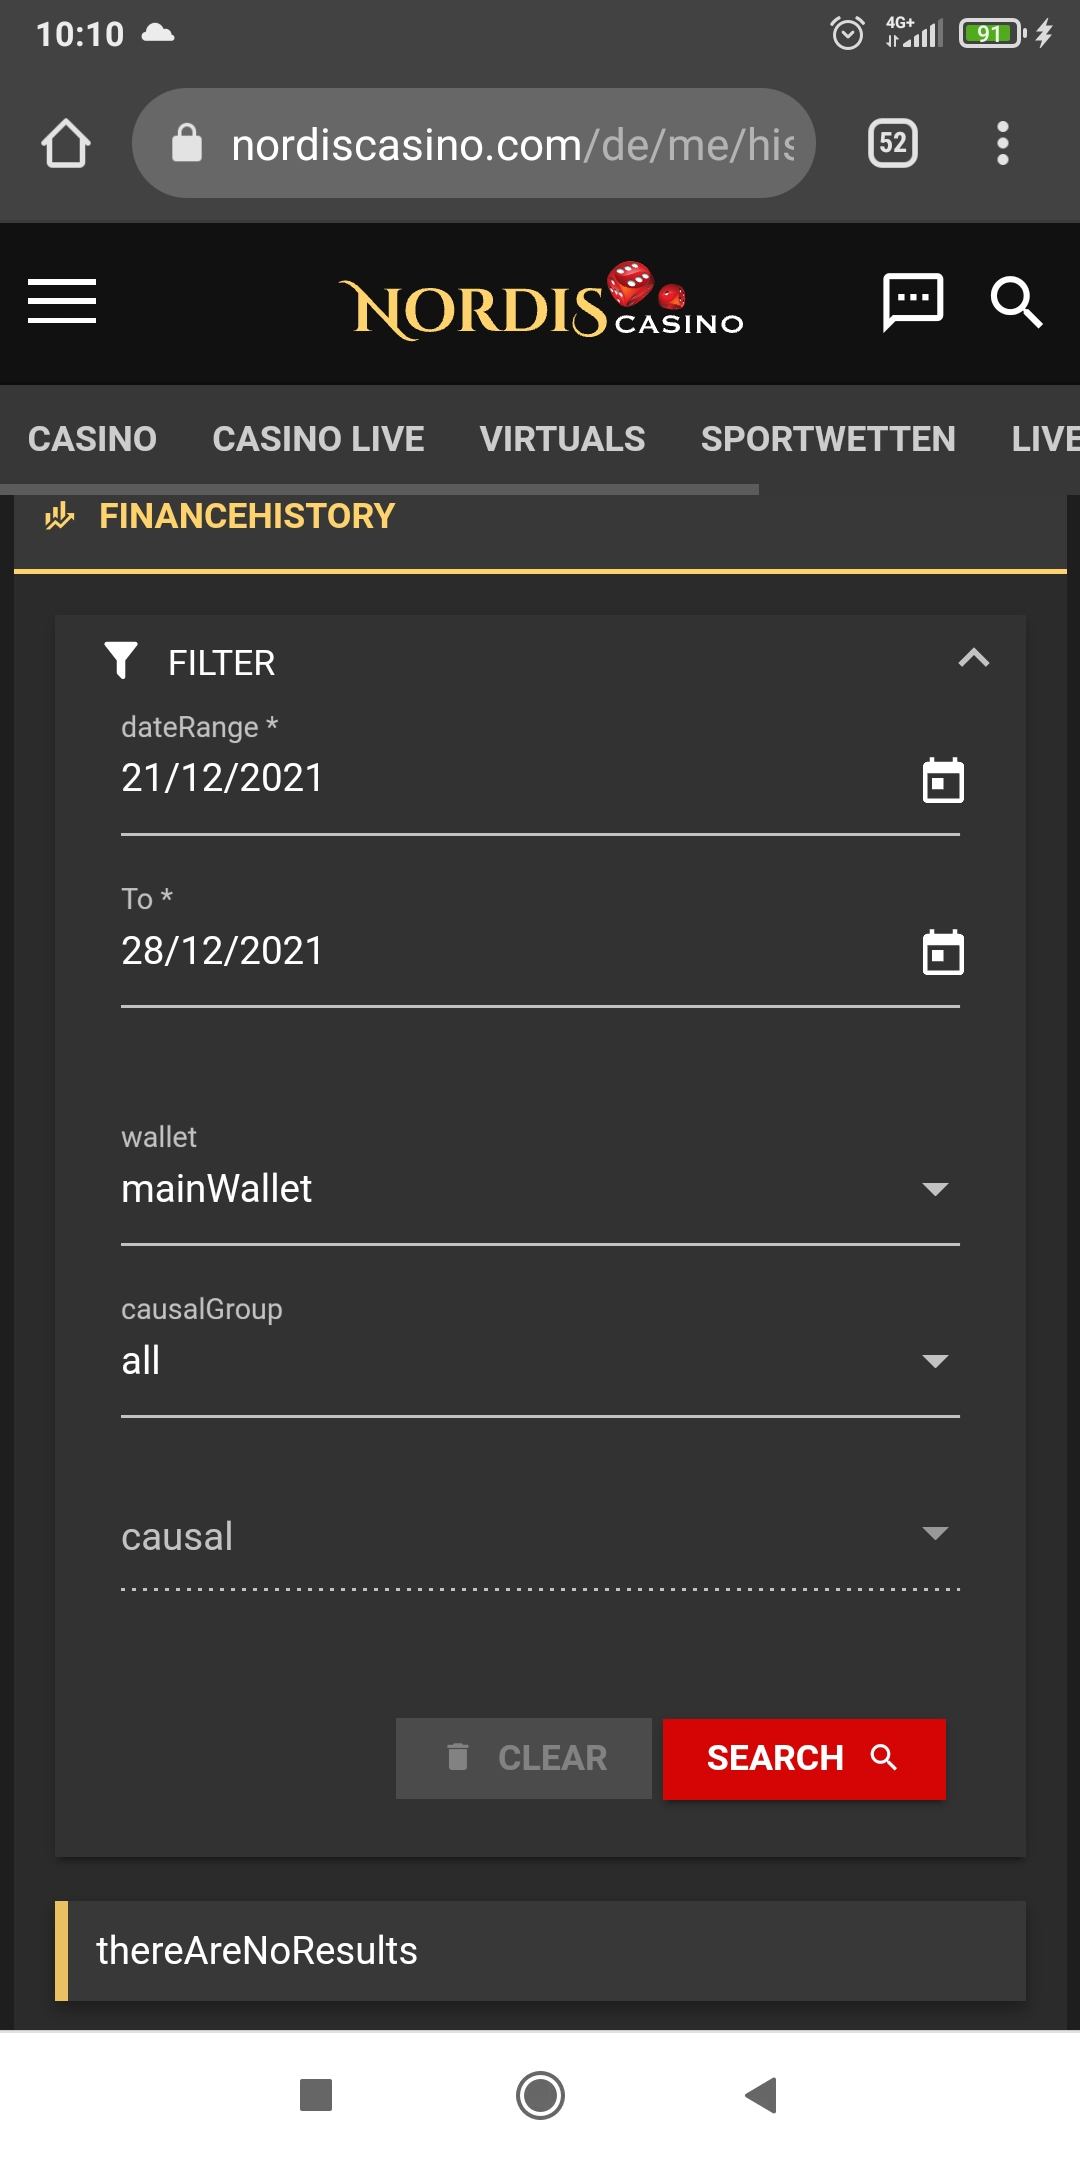Collapse the Filter panel chevron
The image size is (1080, 2160).
click(x=973, y=659)
